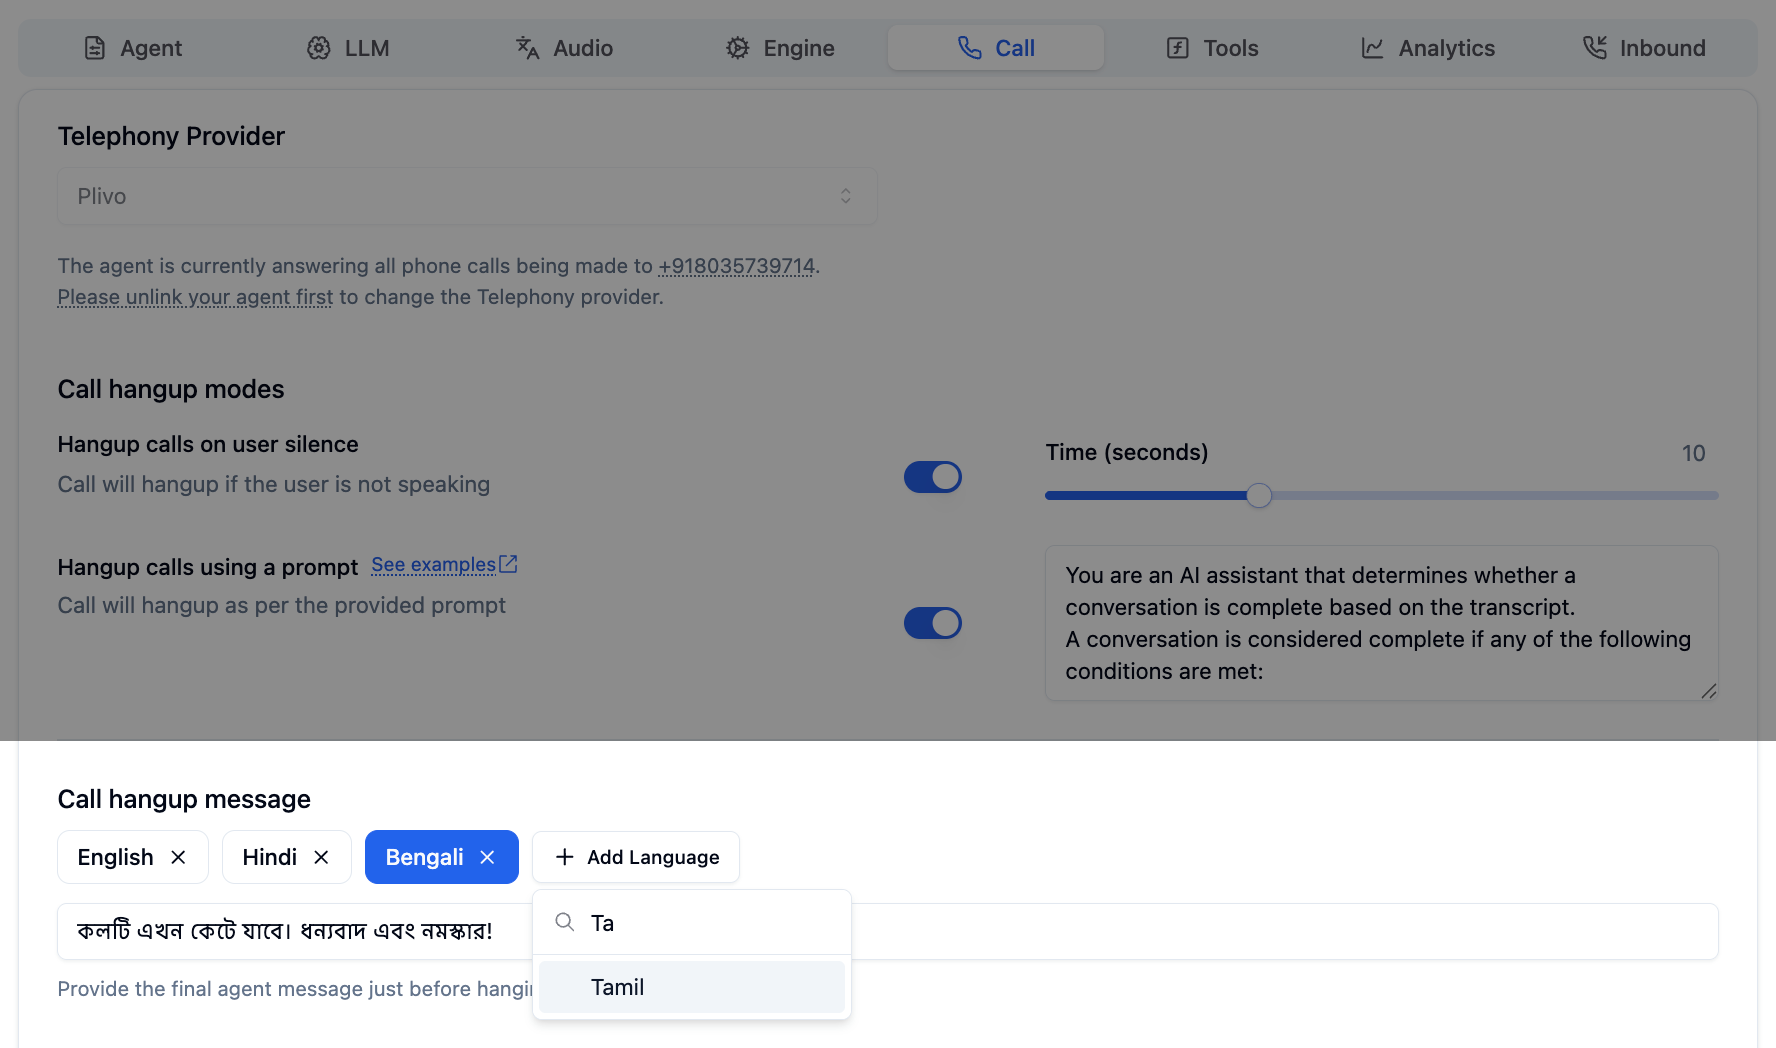Screen dimensions: 1776x1048
Task: Click Please unlink your agent first link
Action: (194, 297)
